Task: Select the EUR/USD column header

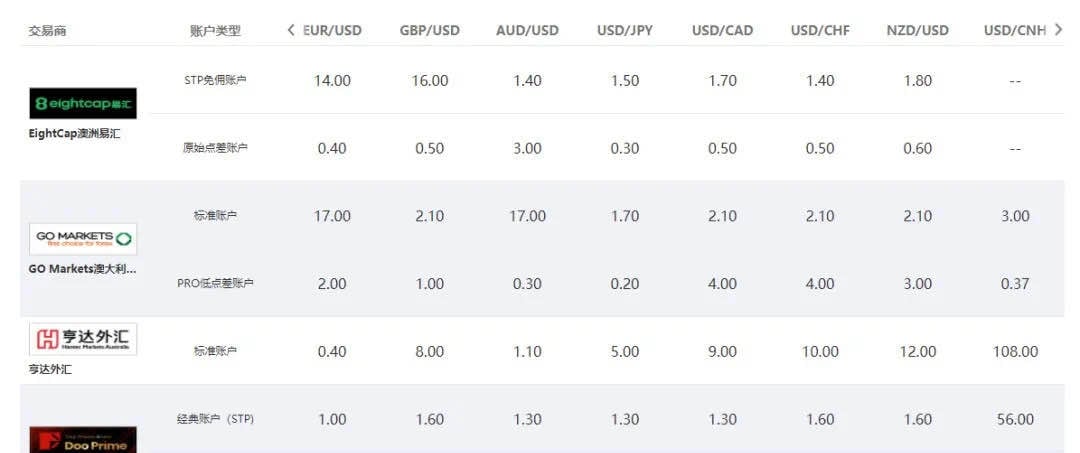Action: 332,30
